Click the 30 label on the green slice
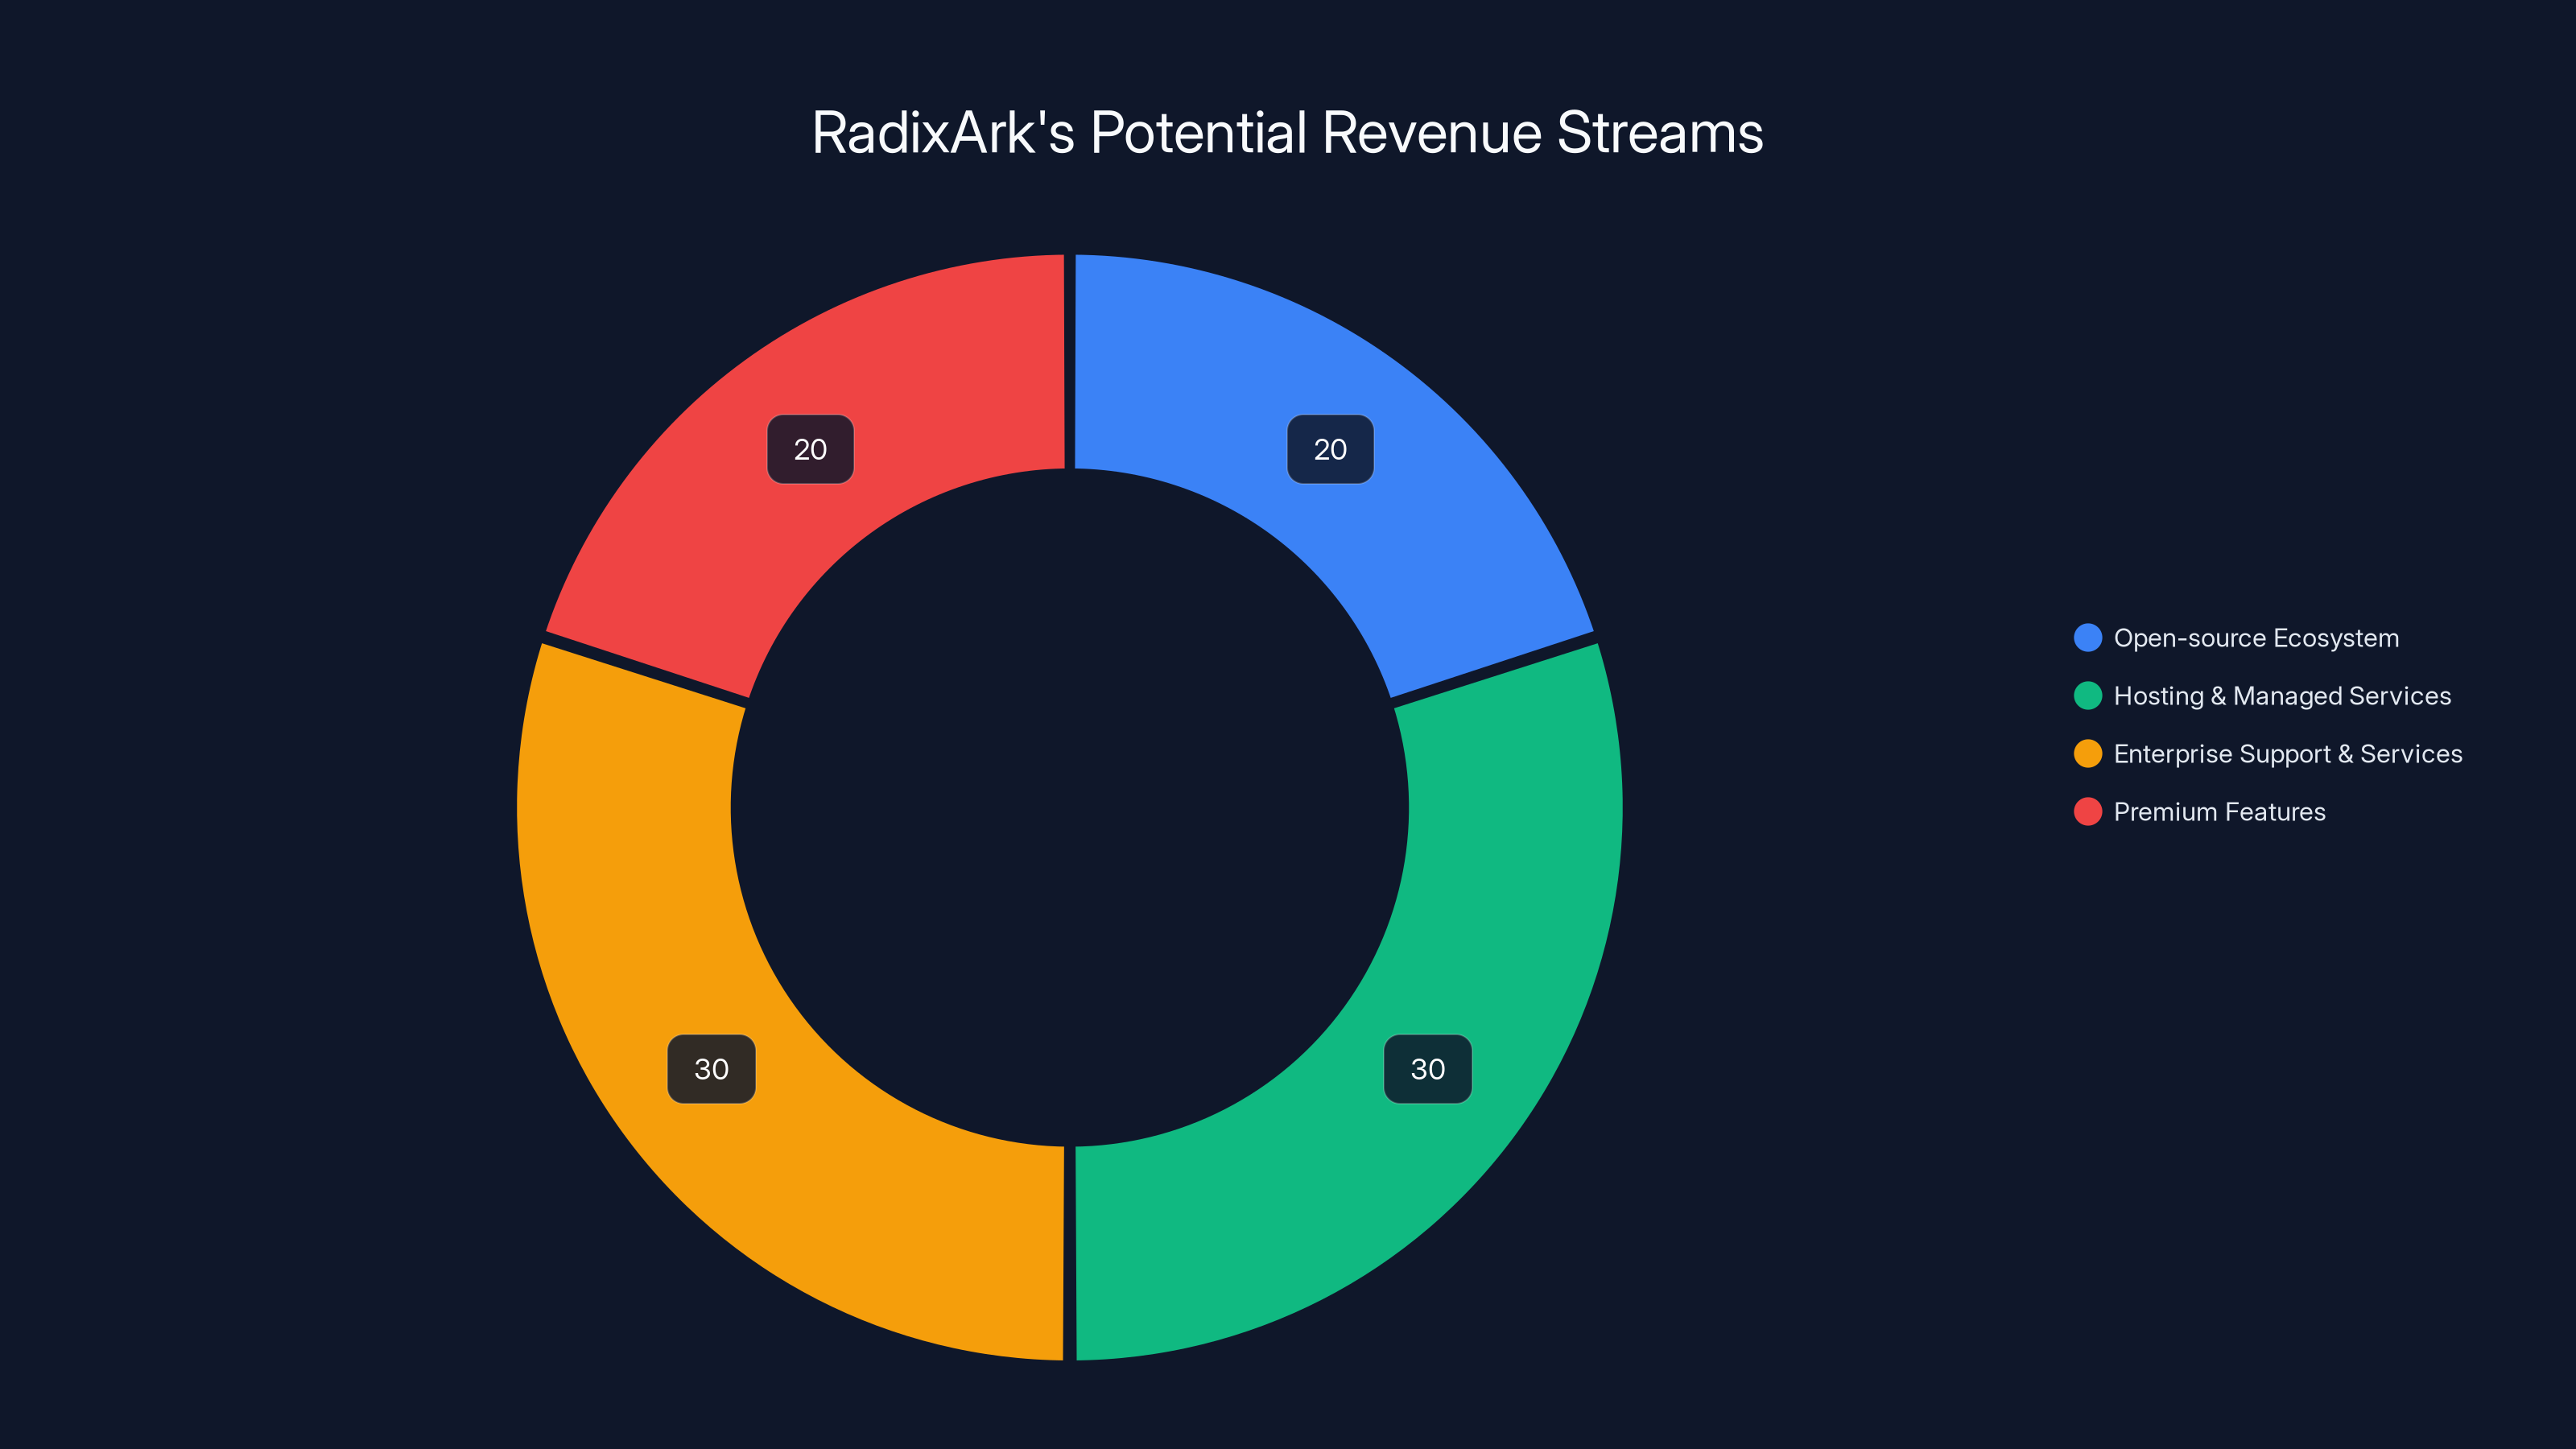Viewport: 2576px width, 1449px height. (1427, 1068)
